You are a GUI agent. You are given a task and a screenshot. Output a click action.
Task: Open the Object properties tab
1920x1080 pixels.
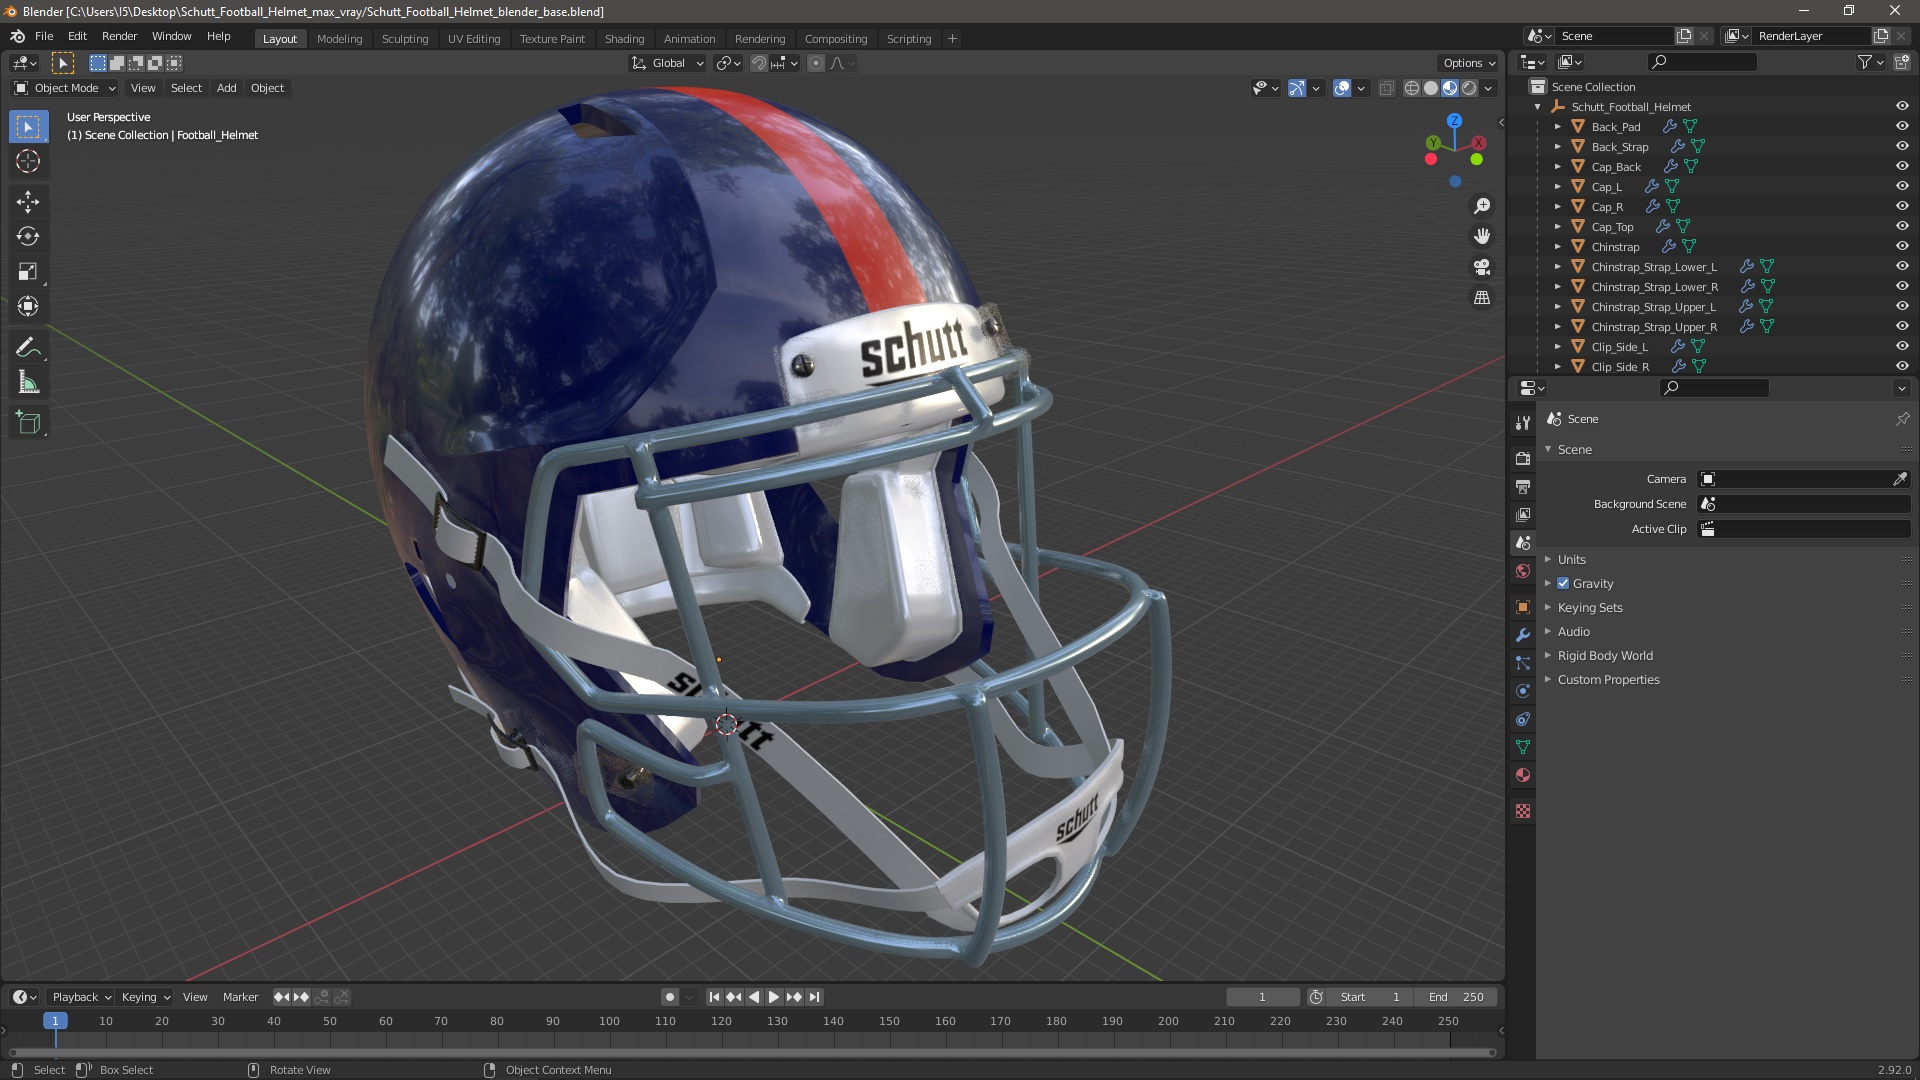1523,607
